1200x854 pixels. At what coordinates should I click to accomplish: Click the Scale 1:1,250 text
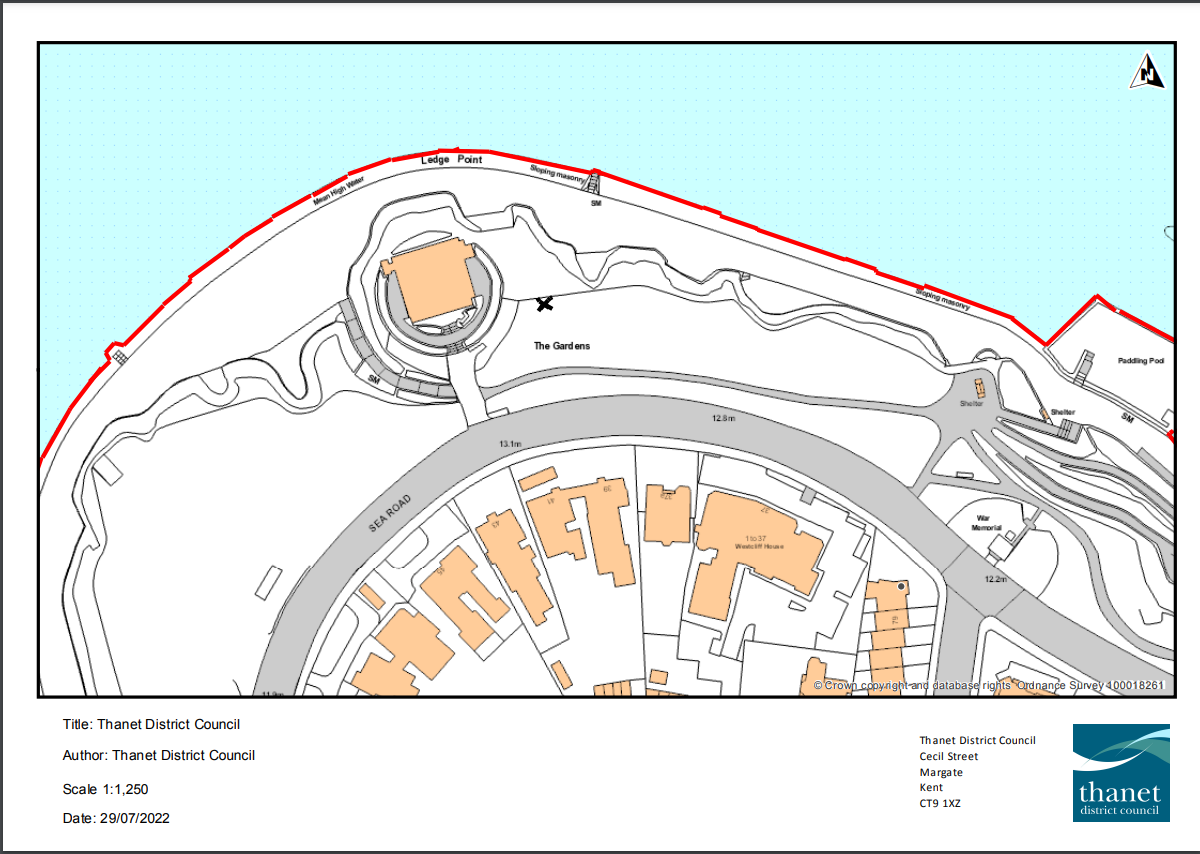click(x=105, y=789)
